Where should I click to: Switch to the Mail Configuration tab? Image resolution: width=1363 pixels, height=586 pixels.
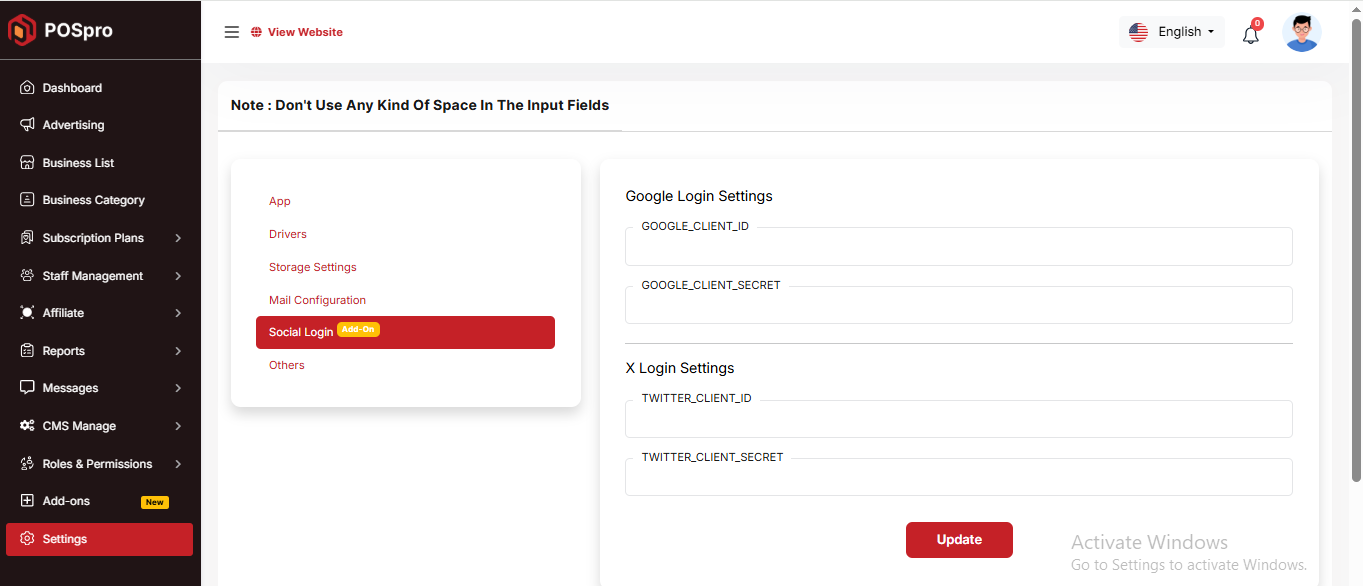click(317, 300)
